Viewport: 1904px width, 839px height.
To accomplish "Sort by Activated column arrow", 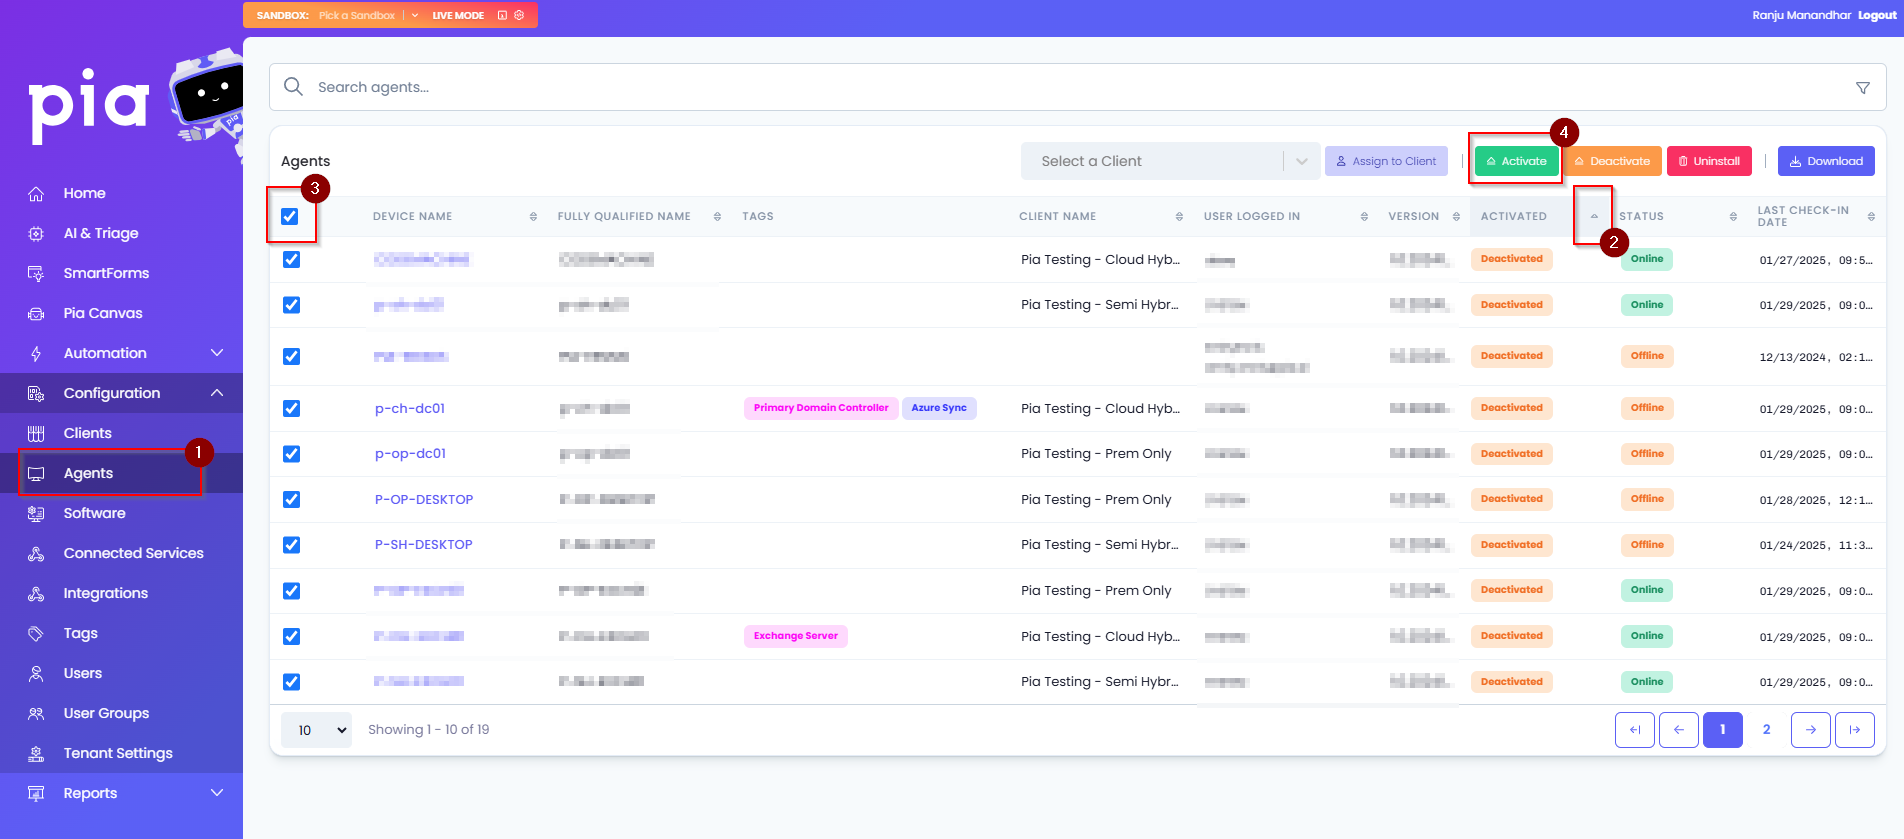I will tap(1594, 217).
